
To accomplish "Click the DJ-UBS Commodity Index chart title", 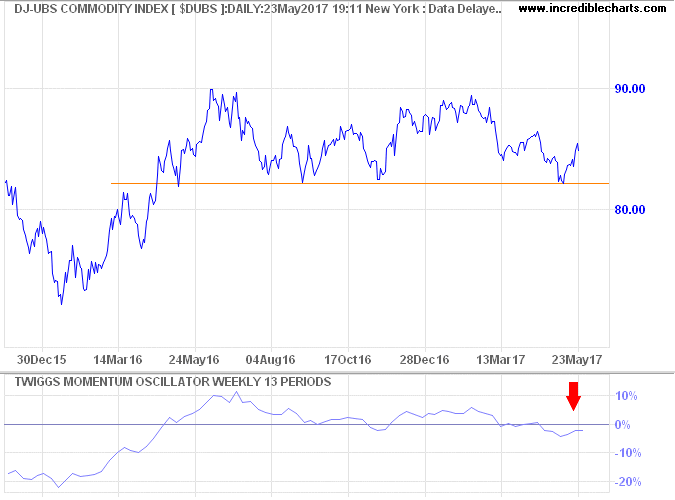I will [x=258, y=9].
